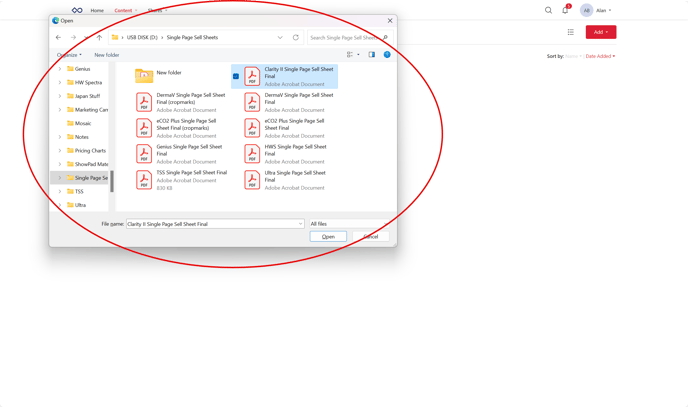Click the search magnifier in the page header
The image size is (688, 407).
548,10
